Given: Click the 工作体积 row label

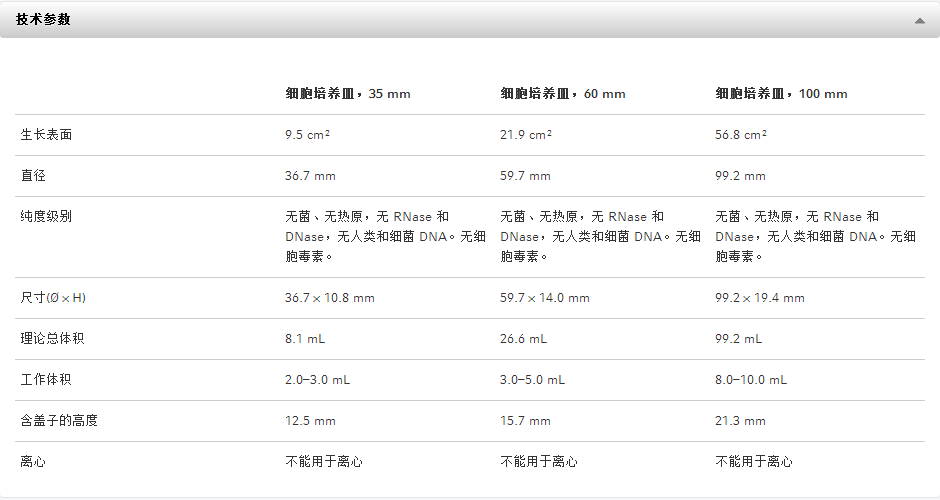Looking at the screenshot, I should point(46,379).
